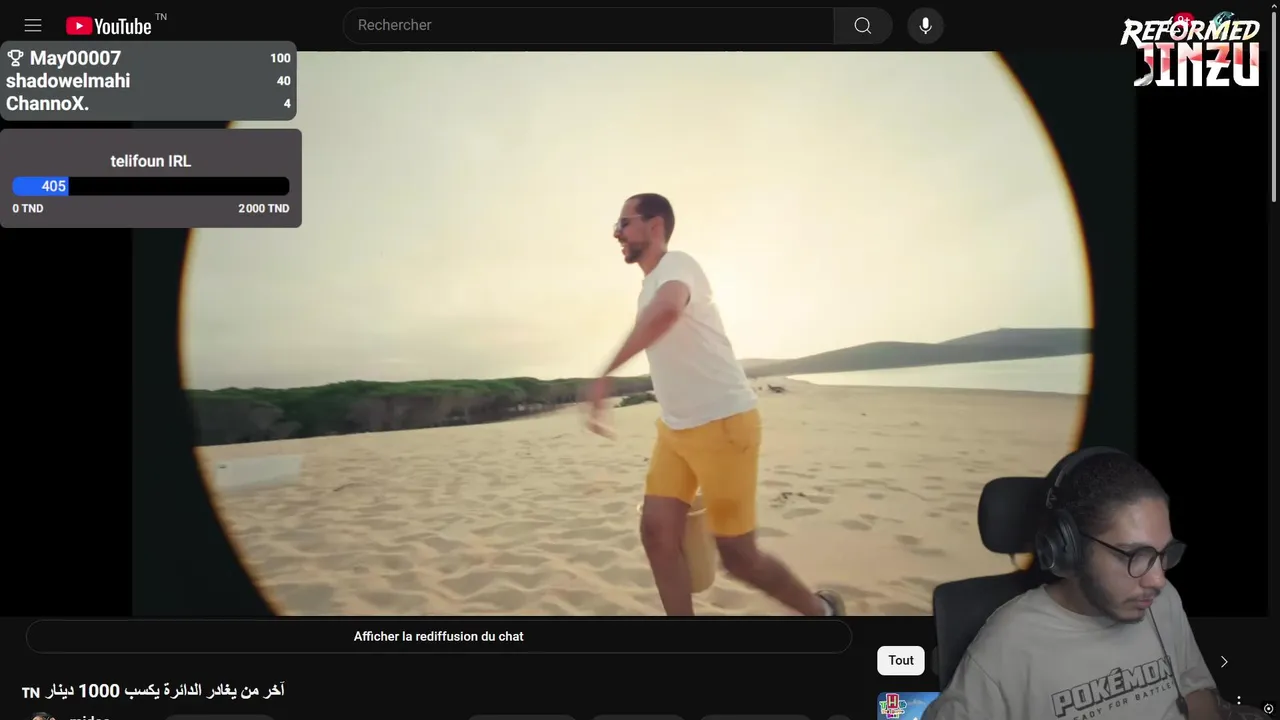This screenshot has height=720, width=1280.
Task: Click the Rechercher search field
Action: point(589,25)
